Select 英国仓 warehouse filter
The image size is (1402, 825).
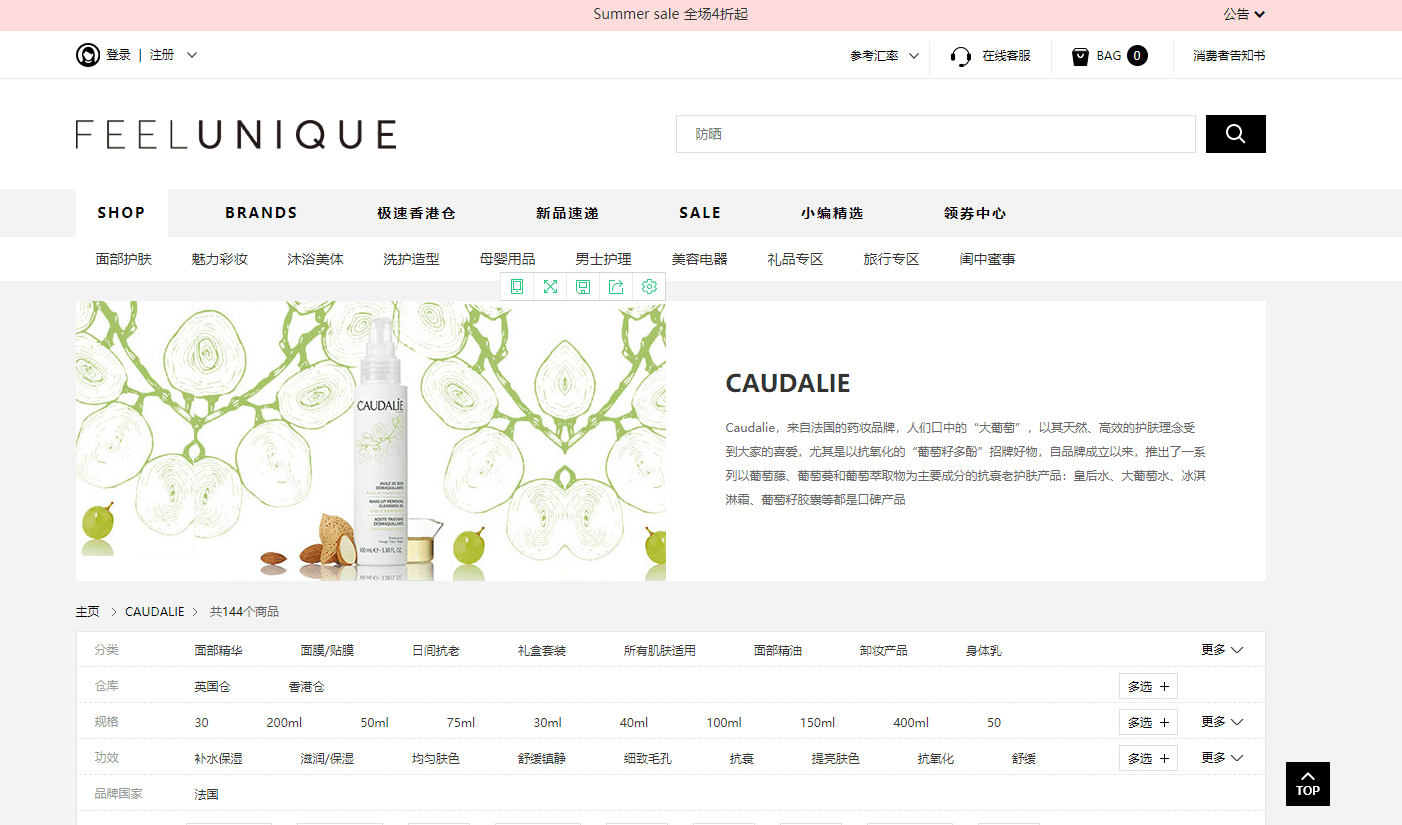tap(213, 686)
